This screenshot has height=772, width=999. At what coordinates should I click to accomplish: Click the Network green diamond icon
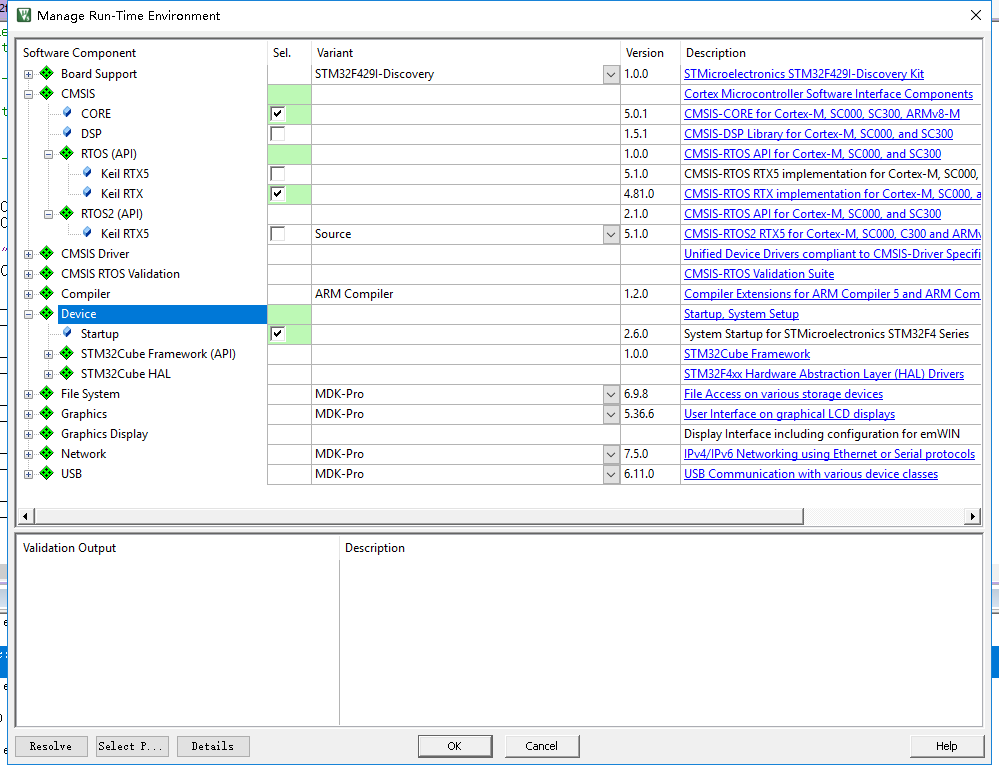click(x=47, y=453)
